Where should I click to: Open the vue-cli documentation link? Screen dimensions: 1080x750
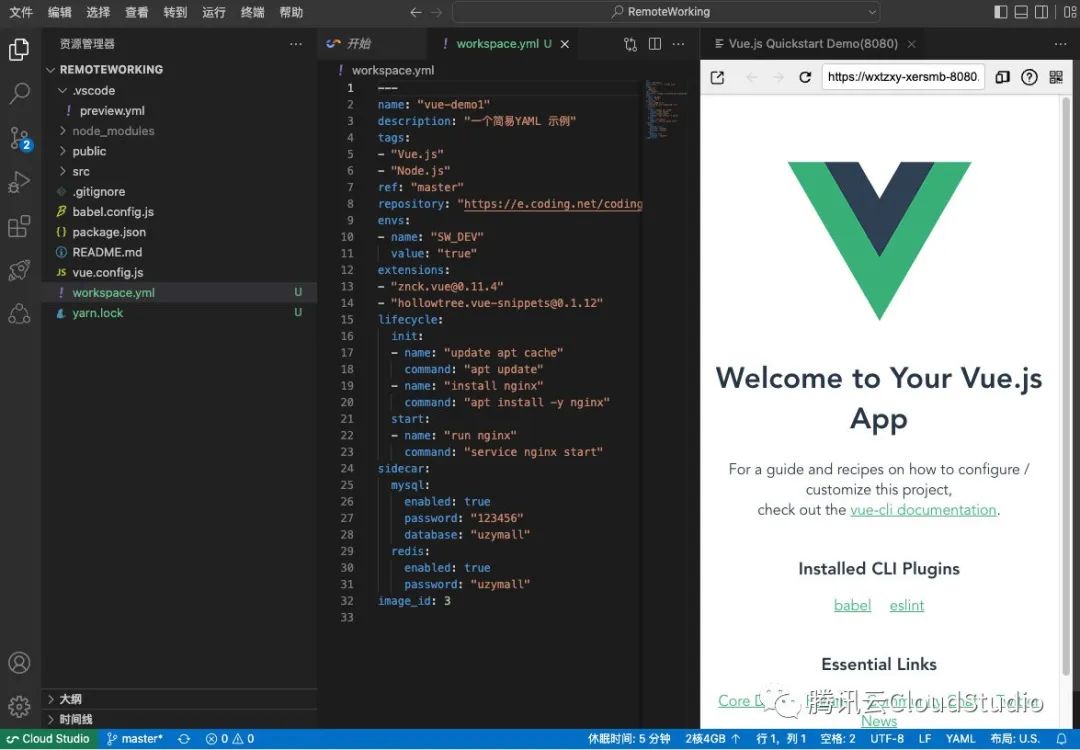[x=923, y=510]
